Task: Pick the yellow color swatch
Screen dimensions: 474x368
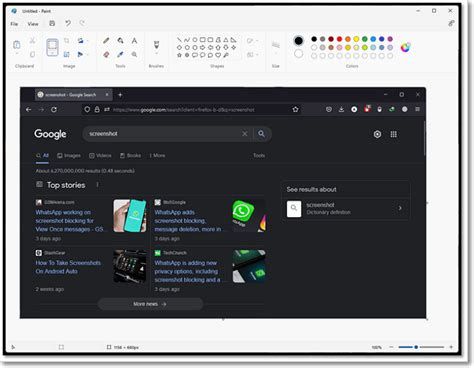Action: (356, 39)
